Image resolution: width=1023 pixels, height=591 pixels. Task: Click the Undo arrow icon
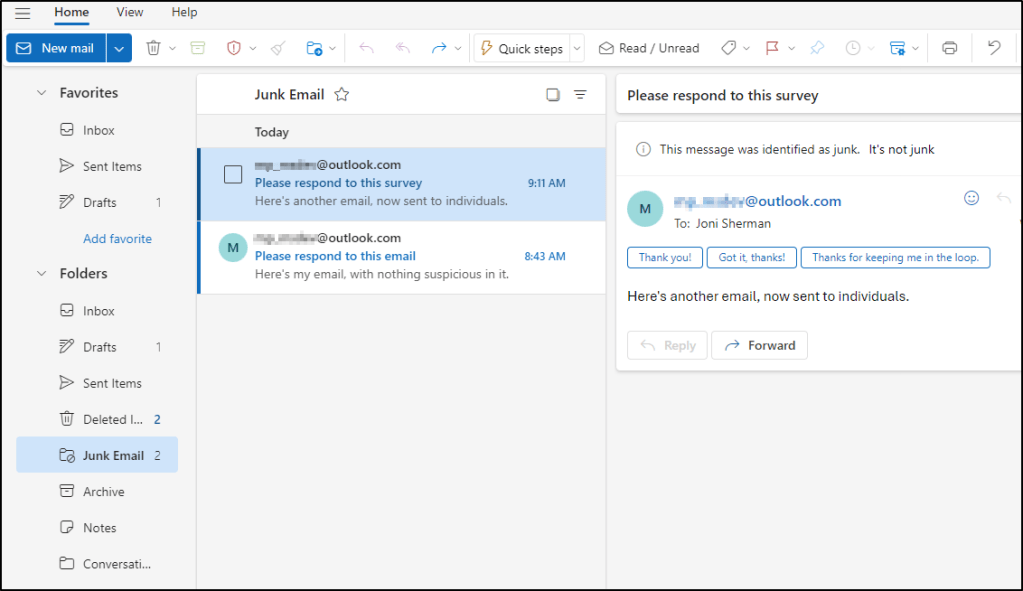pyautogui.click(x=993, y=48)
